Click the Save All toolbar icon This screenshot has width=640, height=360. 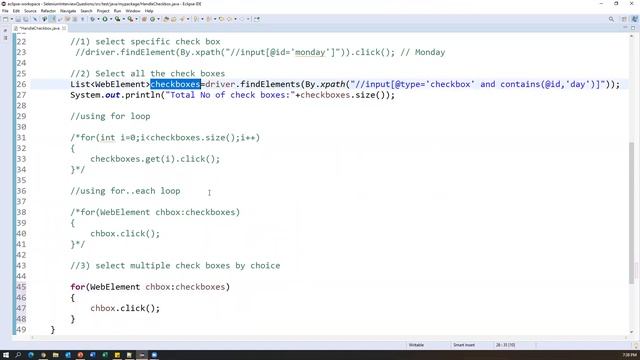(26, 19)
